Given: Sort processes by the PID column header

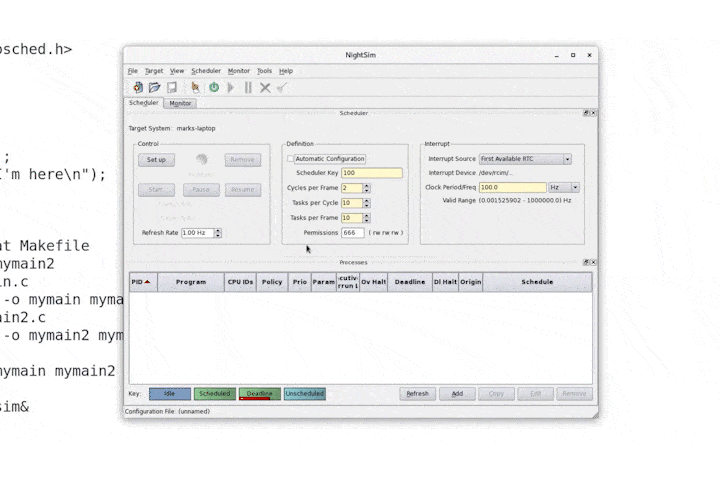Looking at the screenshot, I should click(x=142, y=282).
